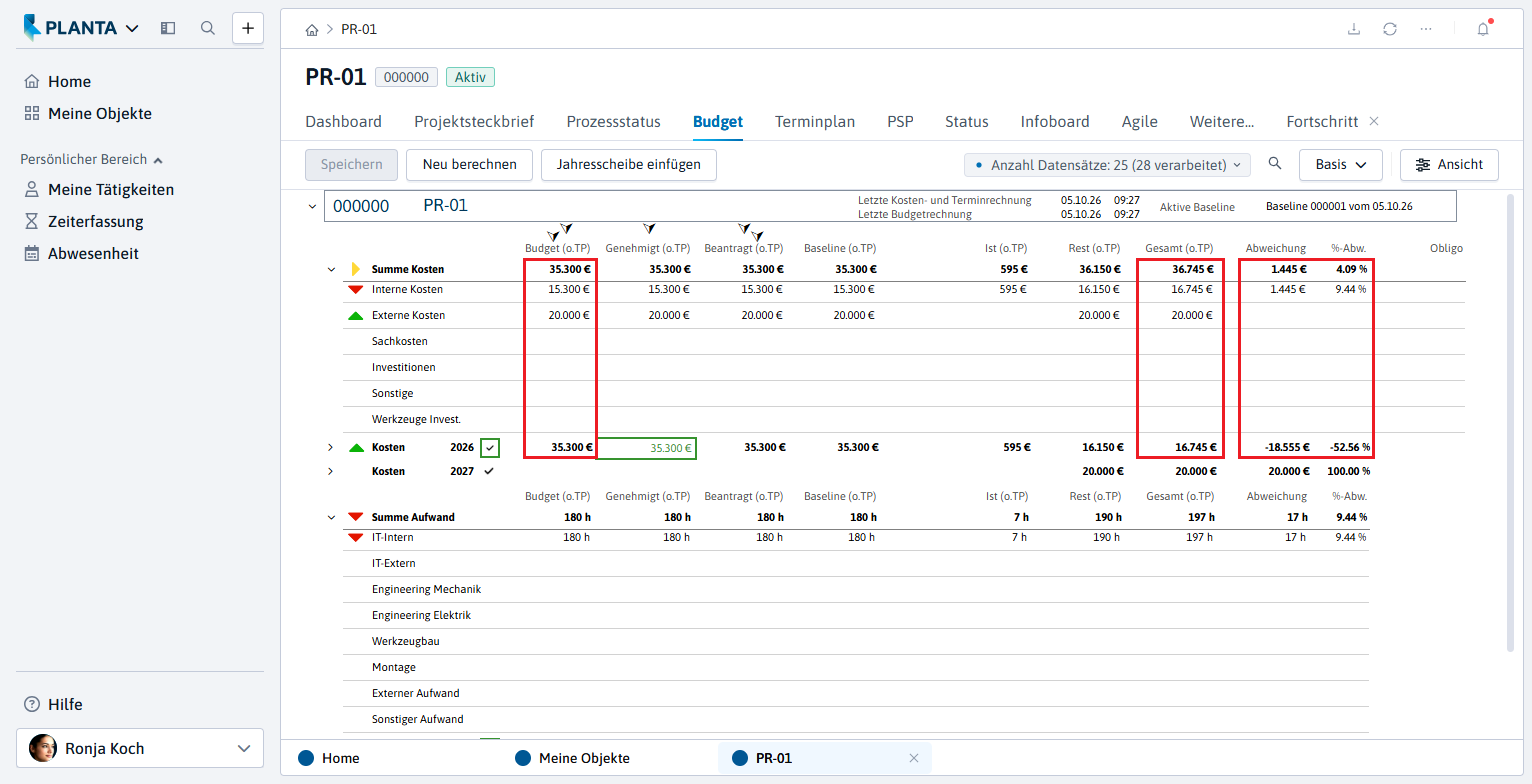Click the Ansicht button
This screenshot has height=784, width=1532.
click(1449, 164)
